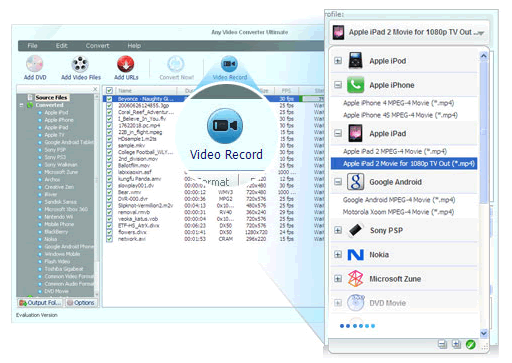This screenshot has height=363, width=512.
Task: Click the Add DVD toolbar icon
Action: 35,64
